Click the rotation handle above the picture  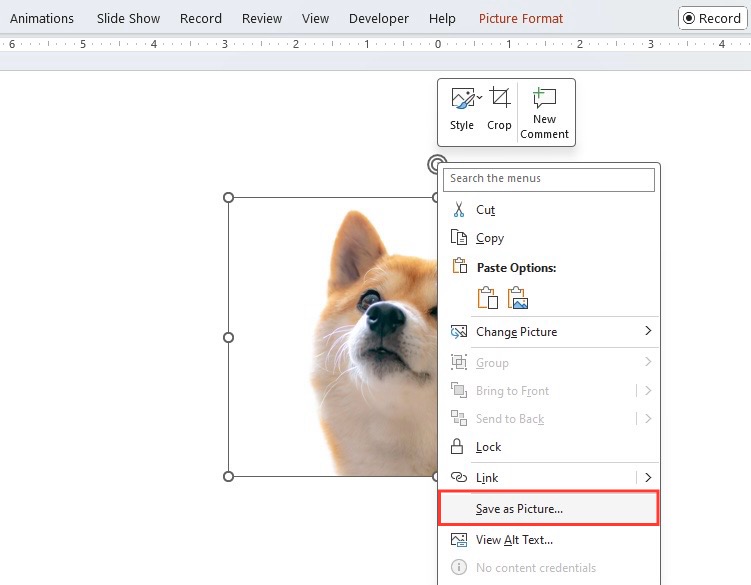(435, 164)
